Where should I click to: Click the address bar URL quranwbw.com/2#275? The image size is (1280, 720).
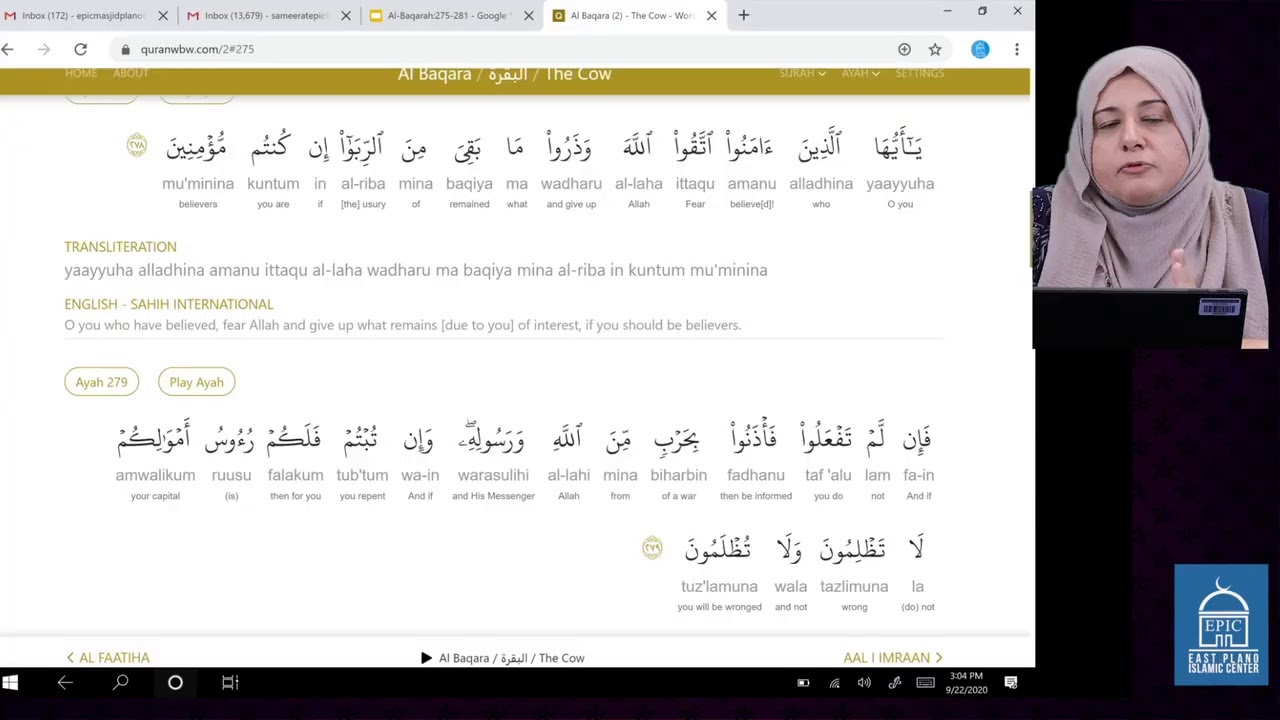197,49
